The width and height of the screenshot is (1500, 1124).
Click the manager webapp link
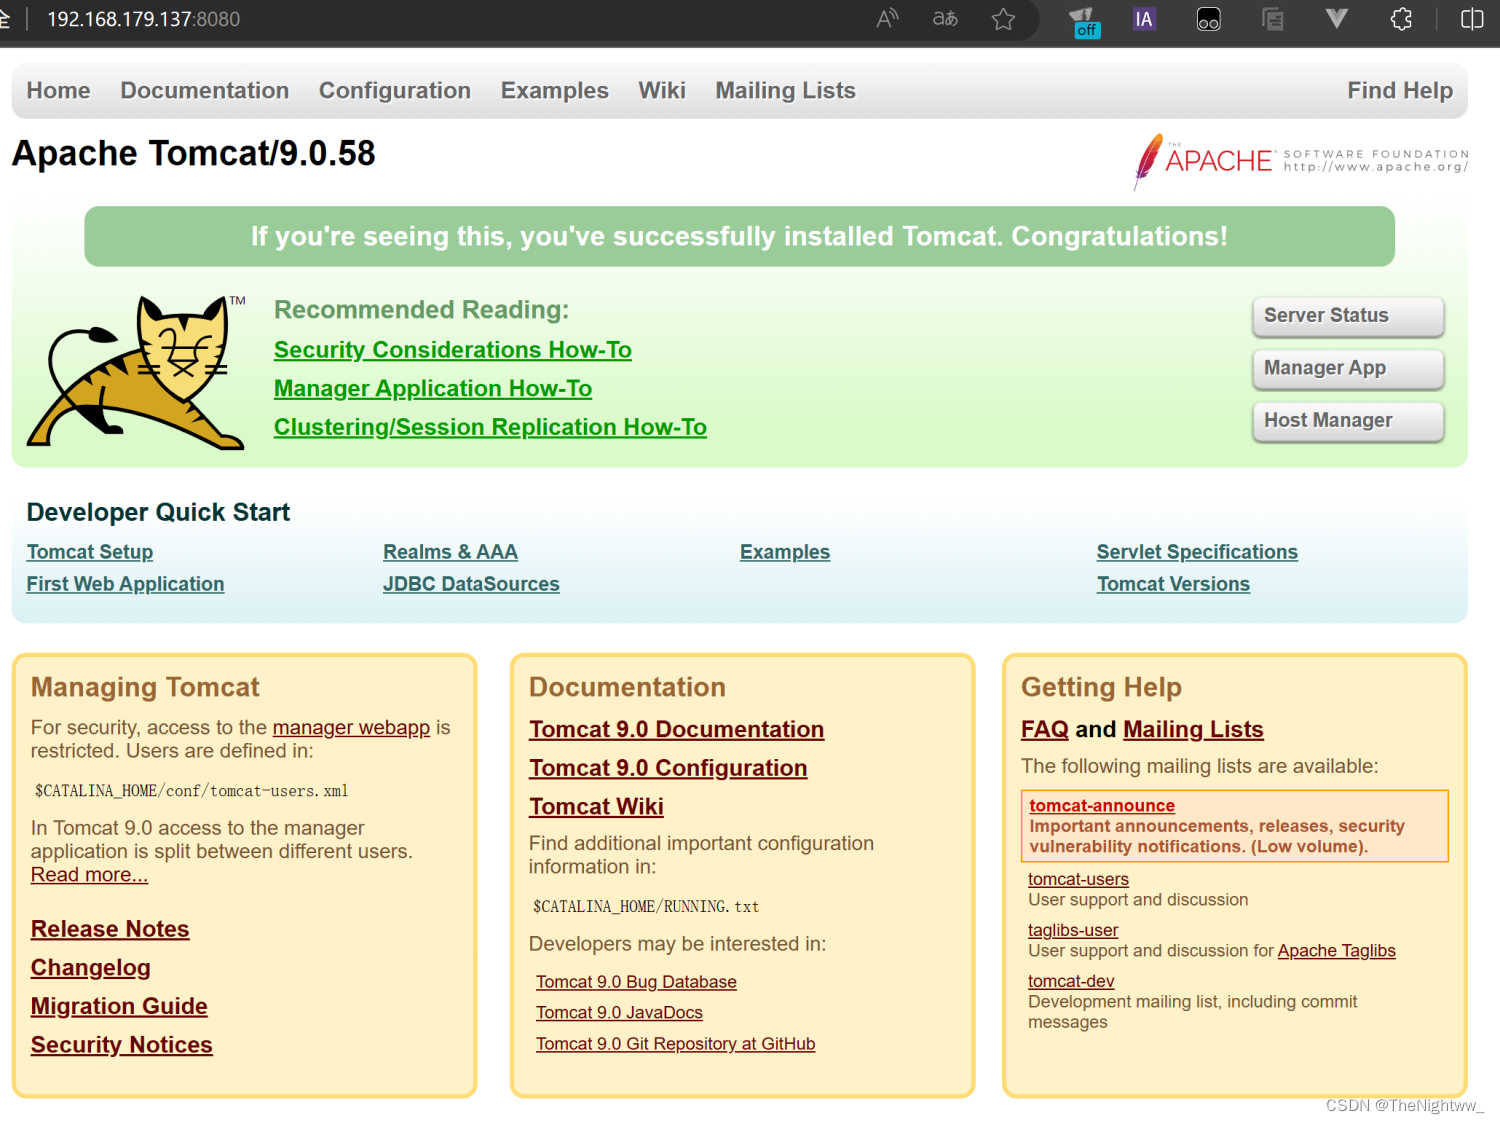tap(351, 728)
